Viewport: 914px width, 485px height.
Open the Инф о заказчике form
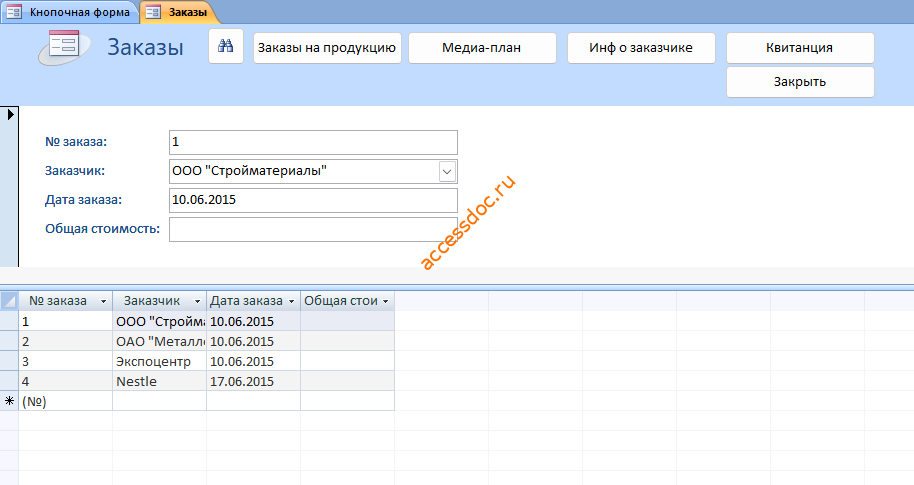641,48
